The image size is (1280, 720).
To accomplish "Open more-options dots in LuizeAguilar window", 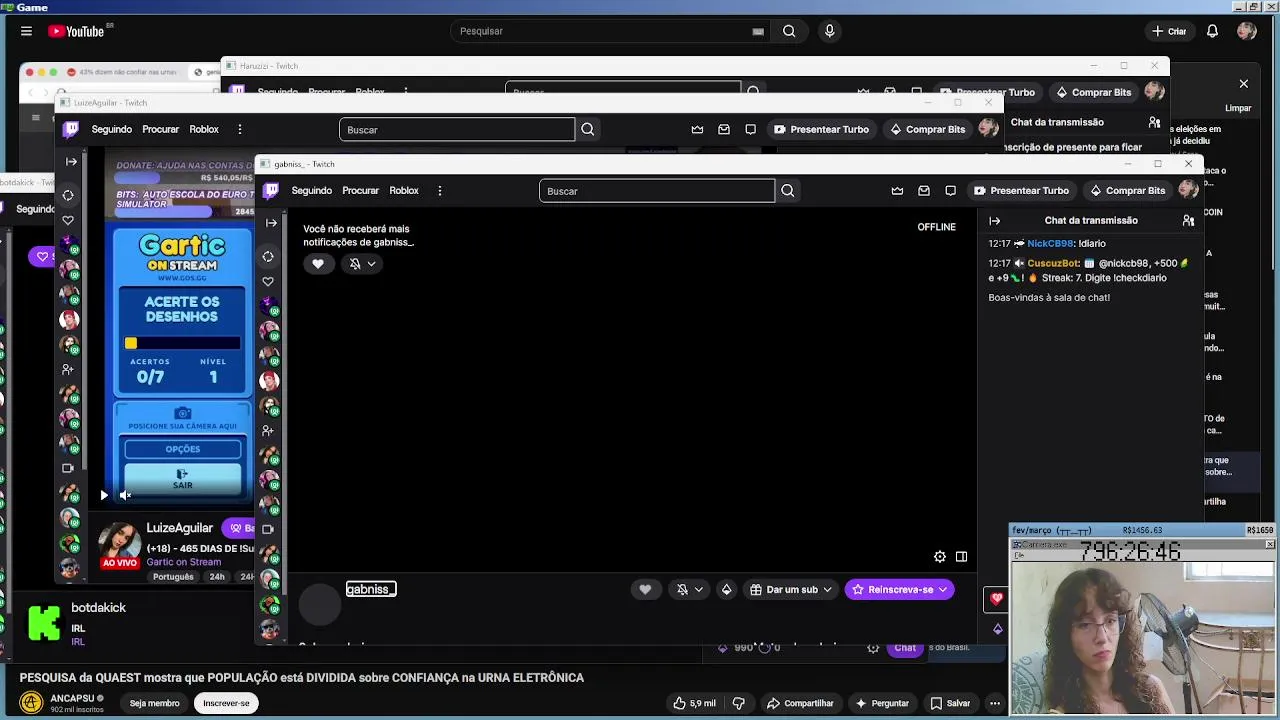I will click(239, 129).
